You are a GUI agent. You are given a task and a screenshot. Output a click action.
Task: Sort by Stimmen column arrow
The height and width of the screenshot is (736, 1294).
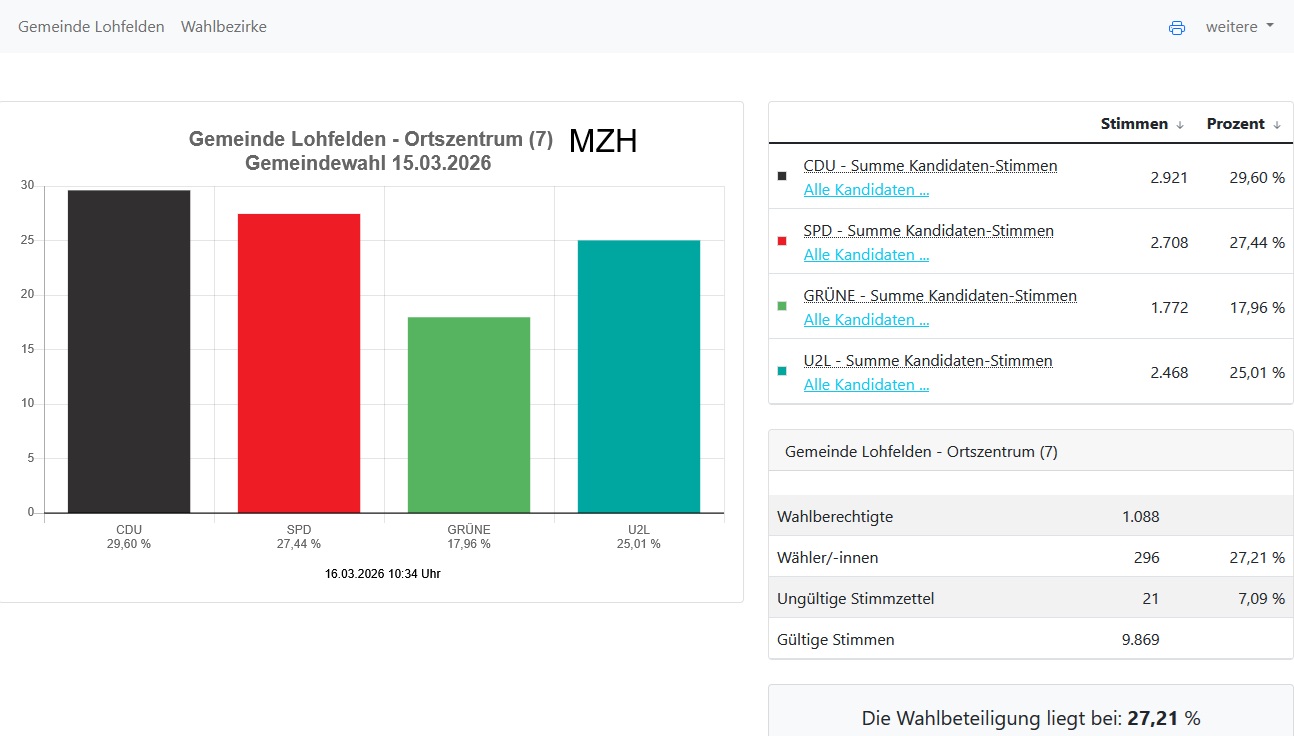[1180, 125]
